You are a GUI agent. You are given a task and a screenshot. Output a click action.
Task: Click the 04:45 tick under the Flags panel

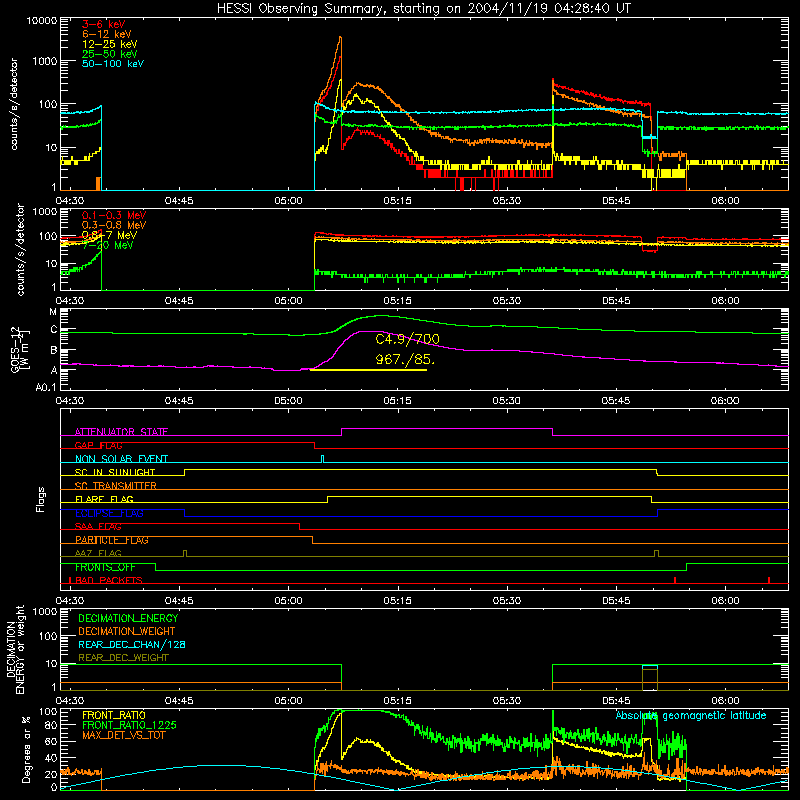click(x=179, y=601)
